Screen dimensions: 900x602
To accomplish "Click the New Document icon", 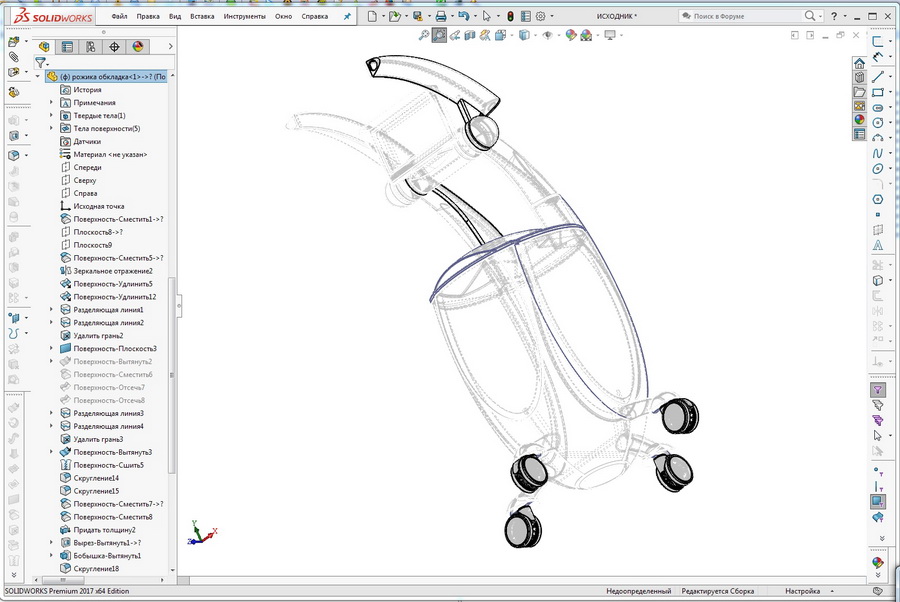I will point(370,16).
